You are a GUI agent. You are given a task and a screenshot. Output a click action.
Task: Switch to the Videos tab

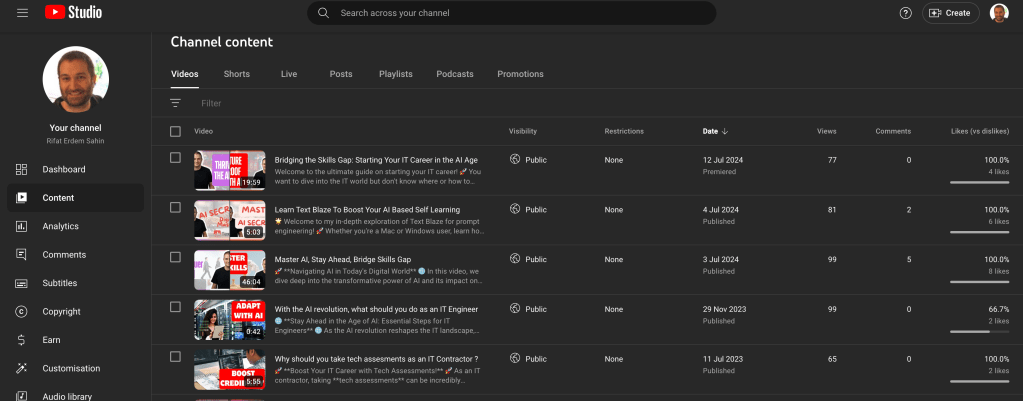pos(185,74)
